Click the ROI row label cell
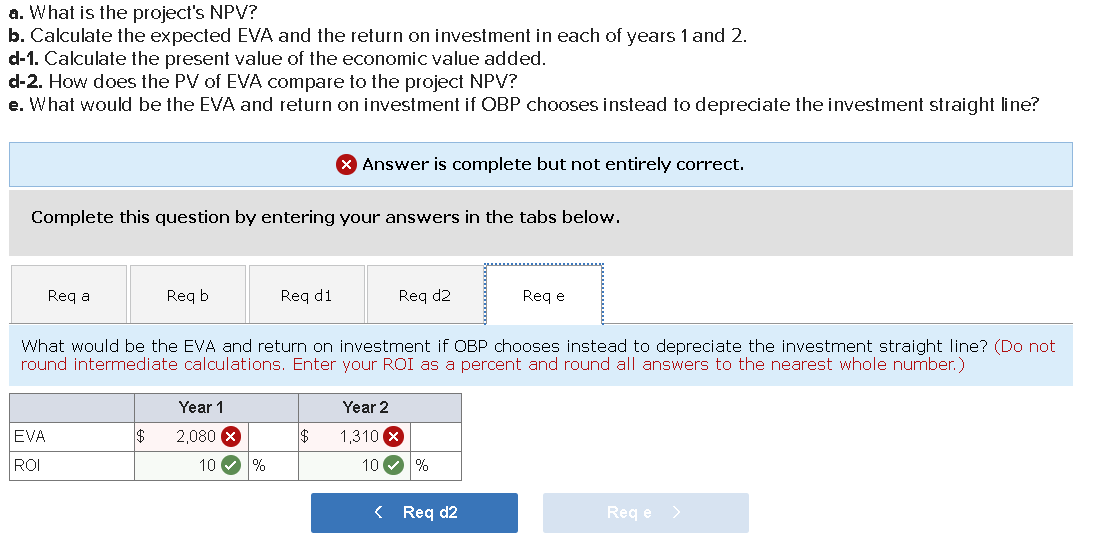The image size is (1096, 541). click(72, 465)
